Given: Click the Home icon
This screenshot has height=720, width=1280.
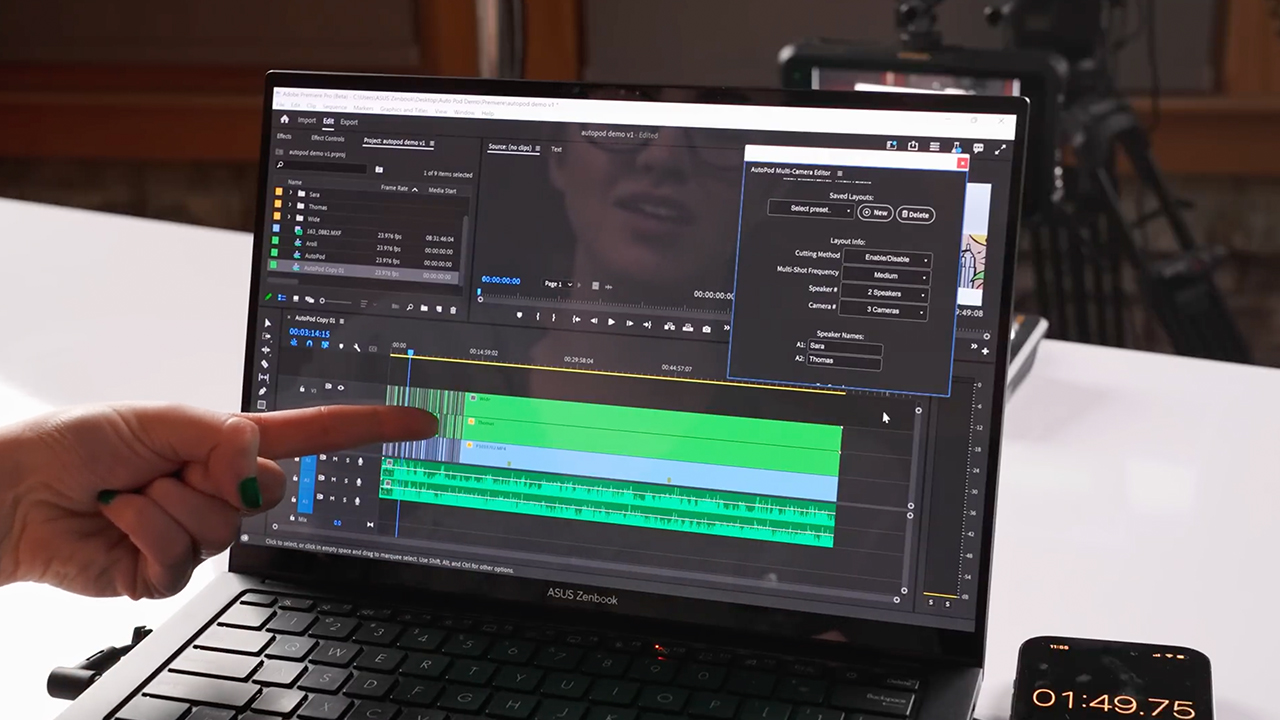Looking at the screenshot, I should (x=284, y=120).
